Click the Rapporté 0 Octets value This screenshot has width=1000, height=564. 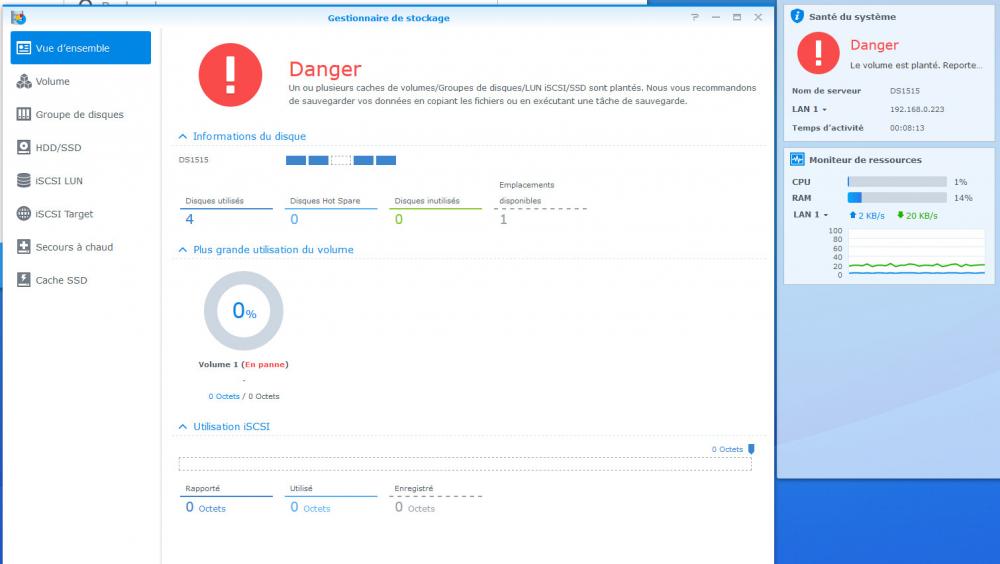click(x=205, y=508)
